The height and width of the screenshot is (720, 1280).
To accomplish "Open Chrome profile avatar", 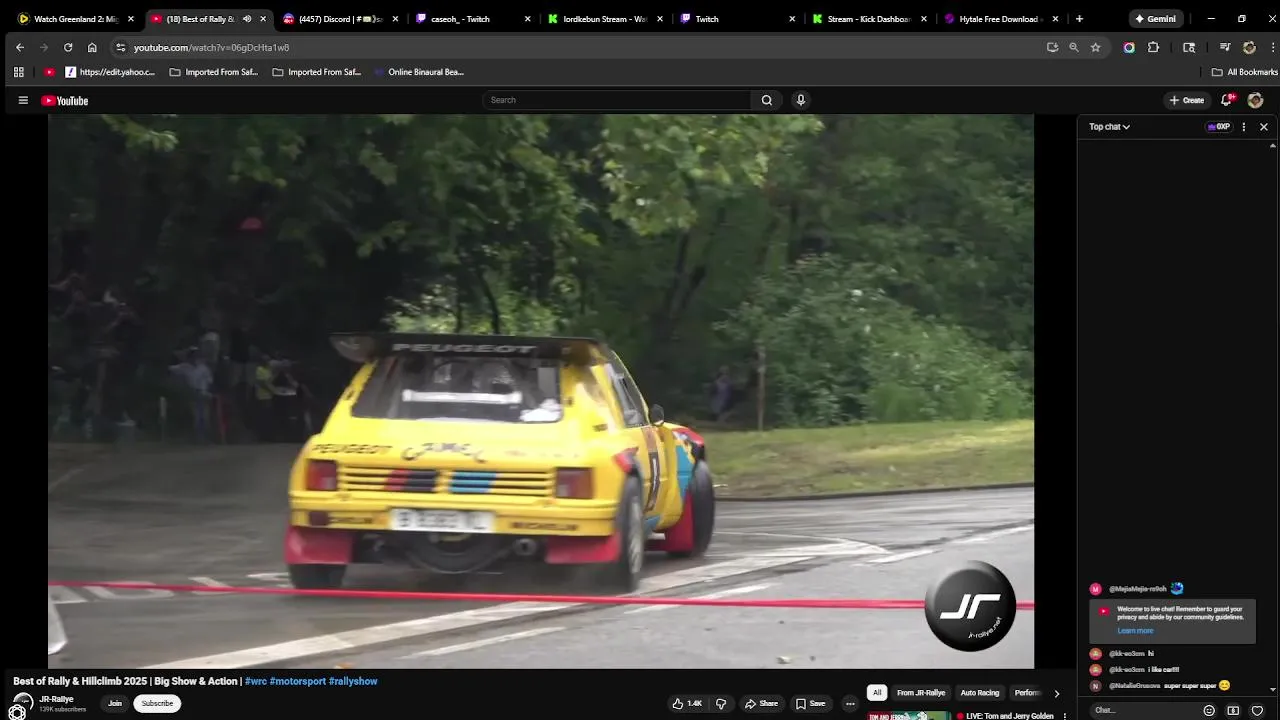I will tap(1249, 47).
